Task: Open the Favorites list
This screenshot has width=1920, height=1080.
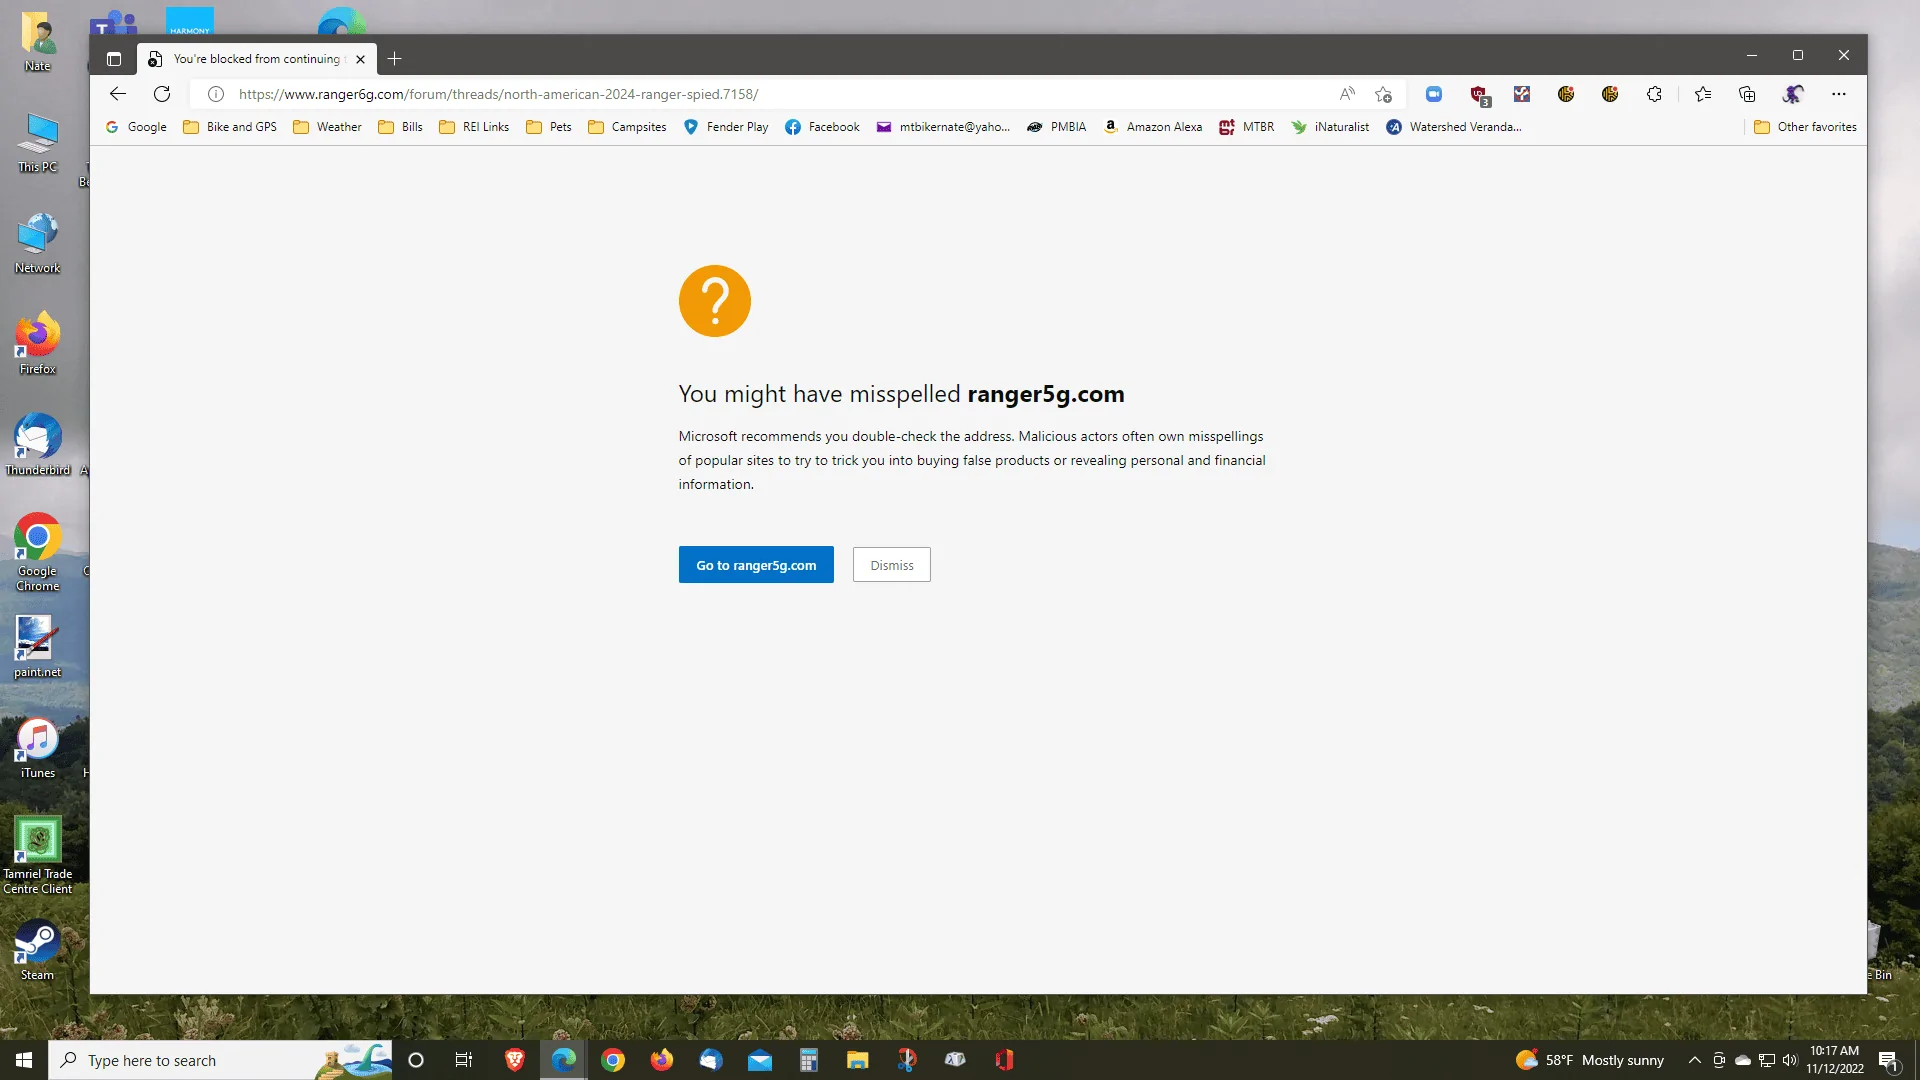Action: [x=1703, y=94]
